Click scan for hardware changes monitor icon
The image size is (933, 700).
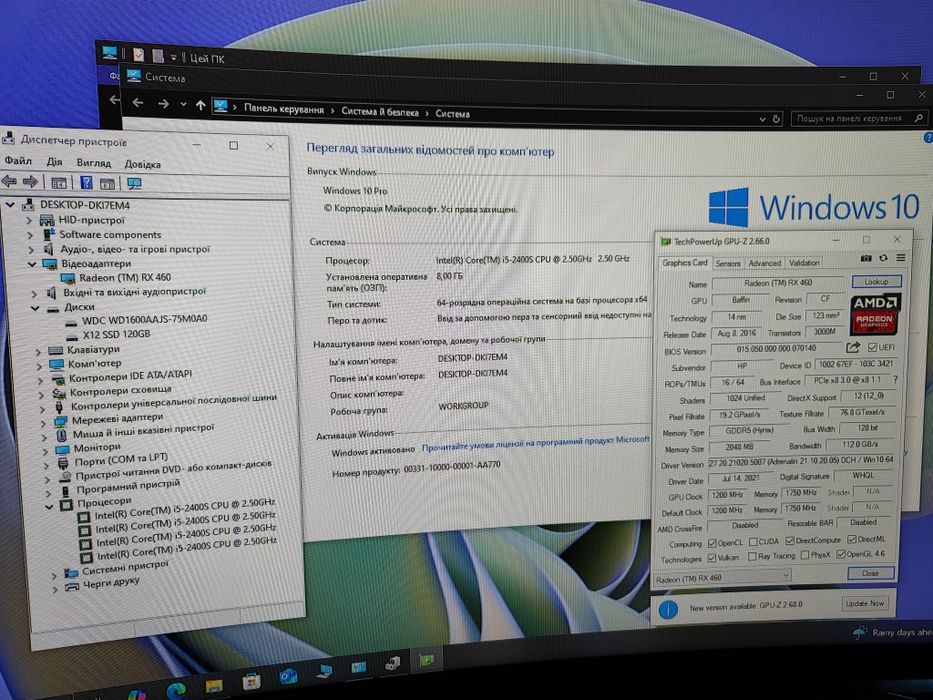pos(134,183)
